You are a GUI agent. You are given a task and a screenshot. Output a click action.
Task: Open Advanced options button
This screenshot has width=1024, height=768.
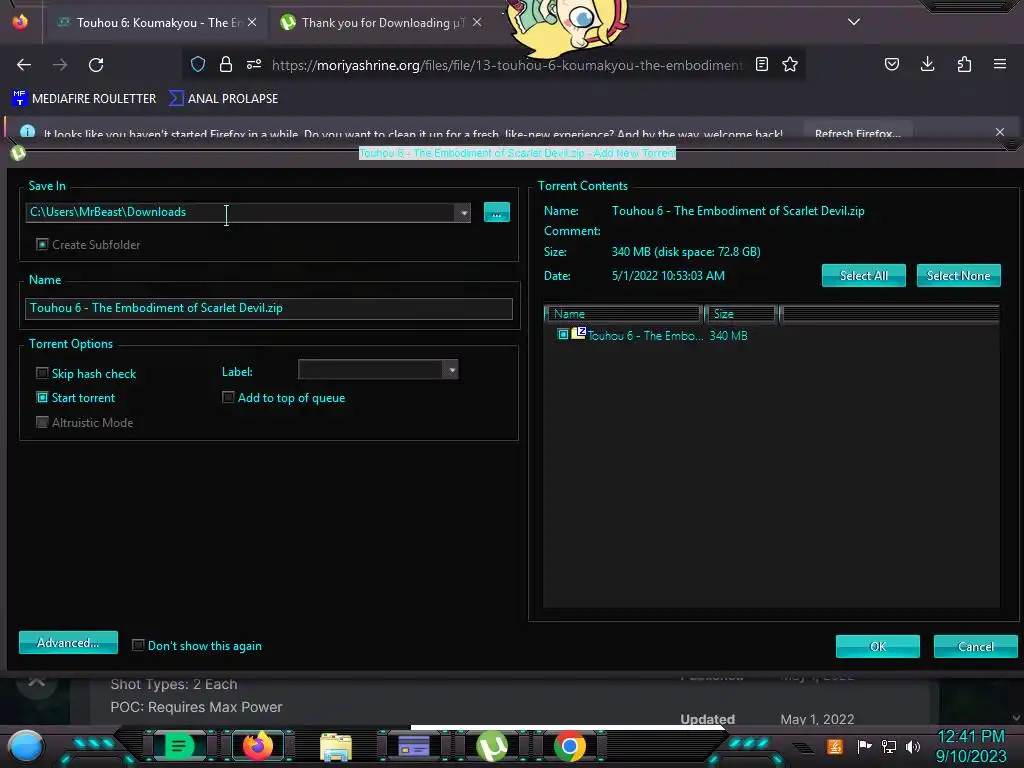click(x=69, y=643)
